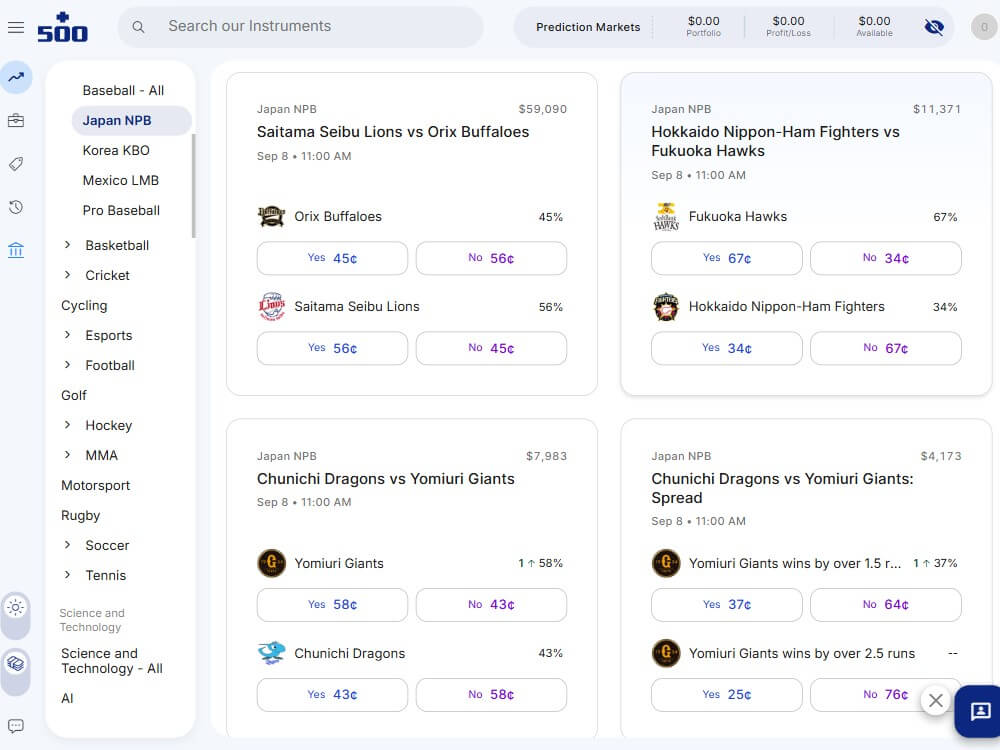
Task: Click Yomiuri Giants over 1.5 runs logo
Action: pos(666,563)
